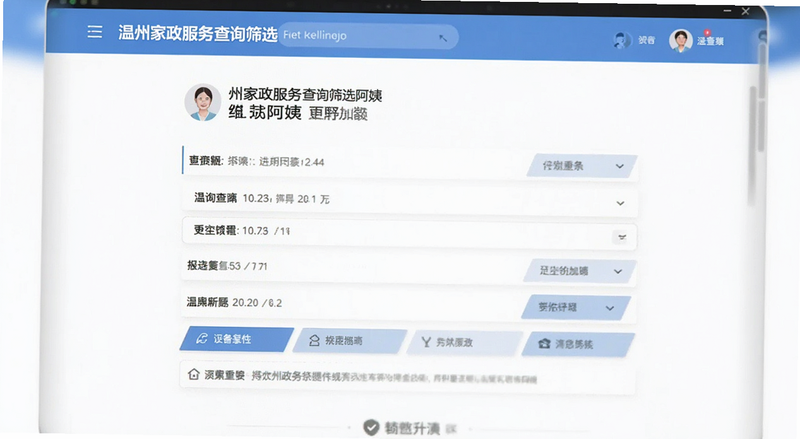Minimize the window
Screen dimensions: 800x439
pos(727,11)
